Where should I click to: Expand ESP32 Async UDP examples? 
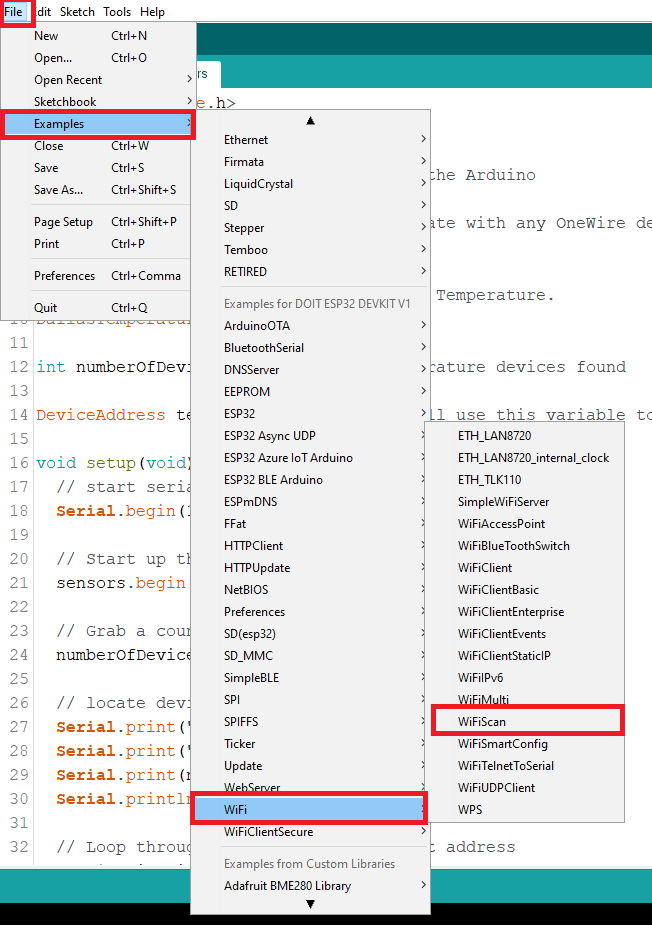[x=310, y=435]
